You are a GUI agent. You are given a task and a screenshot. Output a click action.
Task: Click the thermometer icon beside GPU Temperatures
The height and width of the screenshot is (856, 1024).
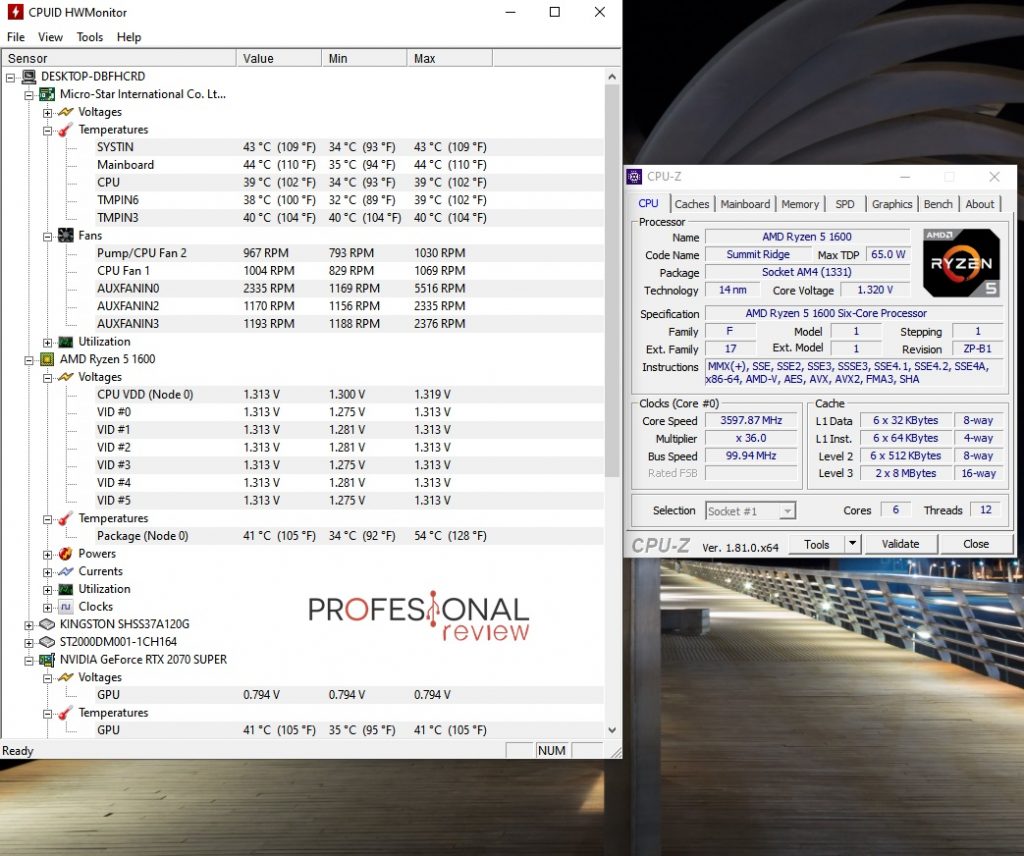tap(65, 713)
